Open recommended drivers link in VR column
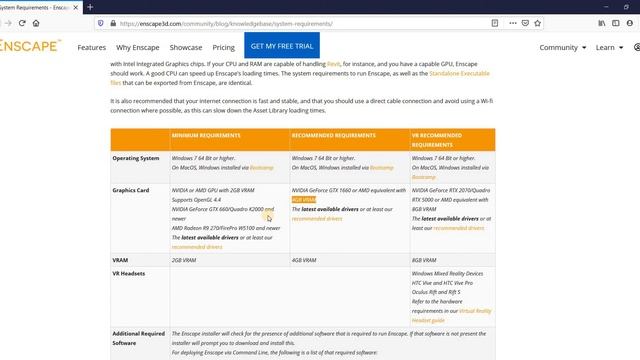Screen dimensions: 640x360 point(458,228)
